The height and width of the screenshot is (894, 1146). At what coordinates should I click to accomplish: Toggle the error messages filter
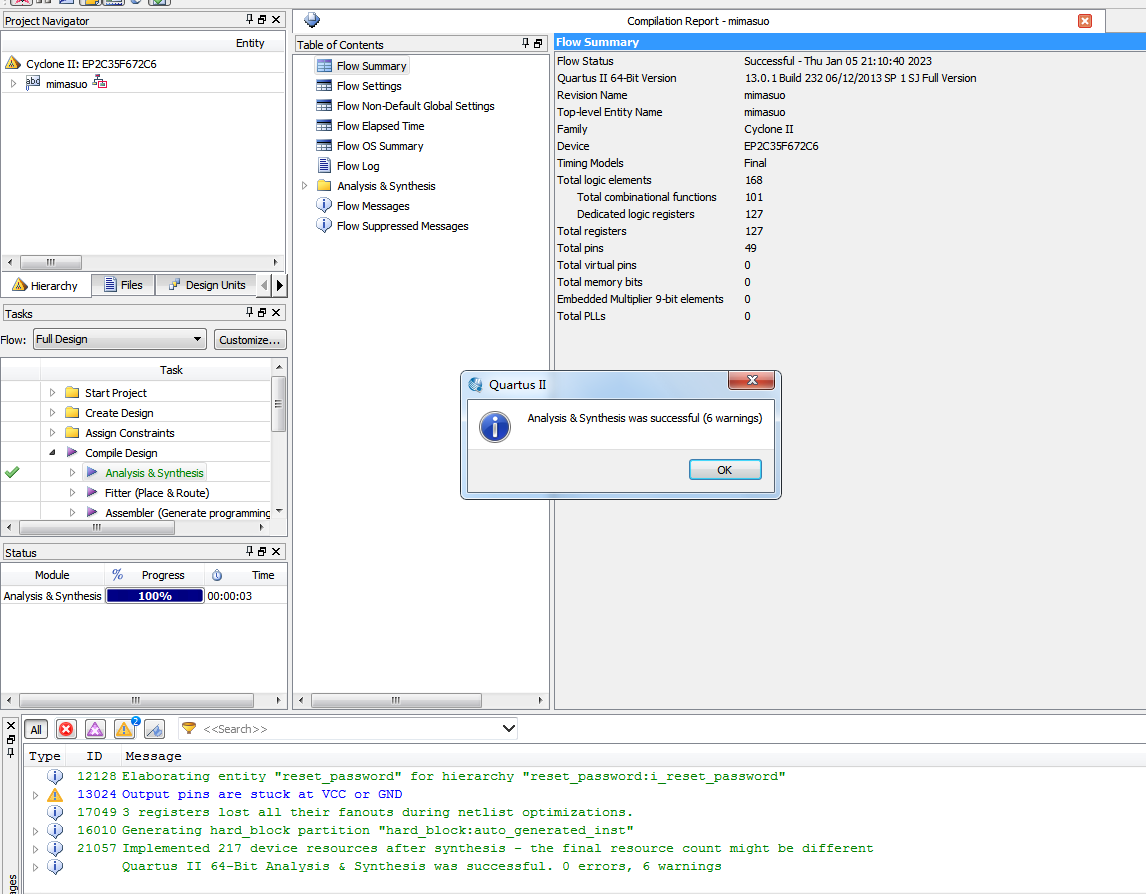click(66, 729)
